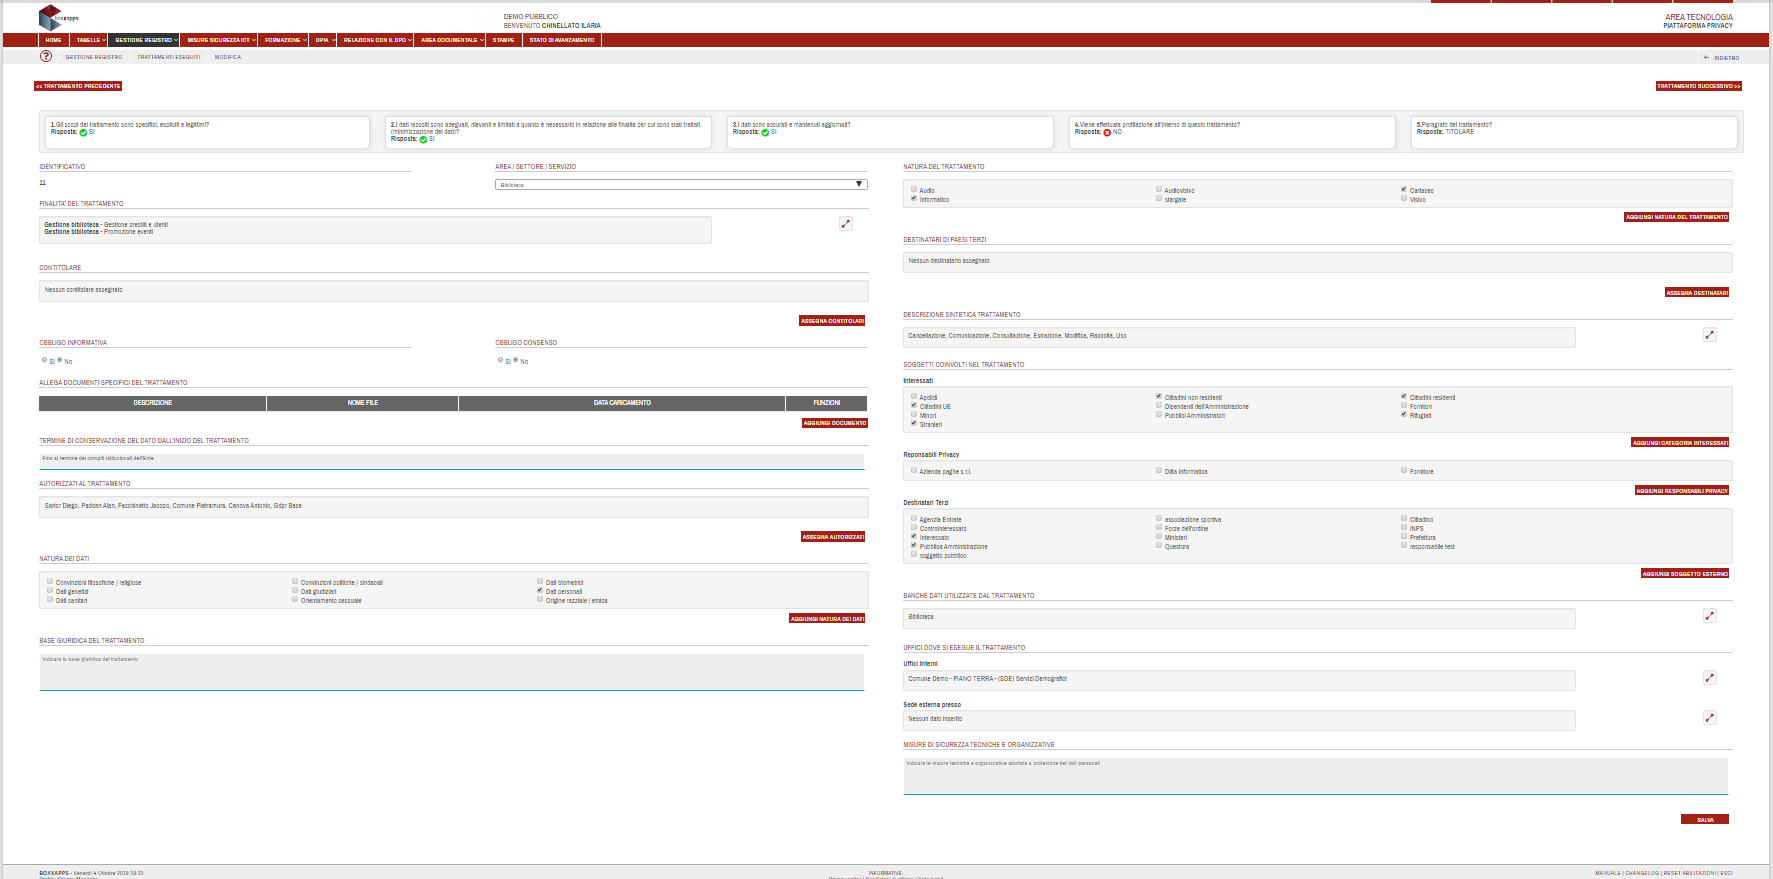The height and width of the screenshot is (879, 1773).
Task: Expand the Sede esterna presso field
Action: [x=1710, y=718]
